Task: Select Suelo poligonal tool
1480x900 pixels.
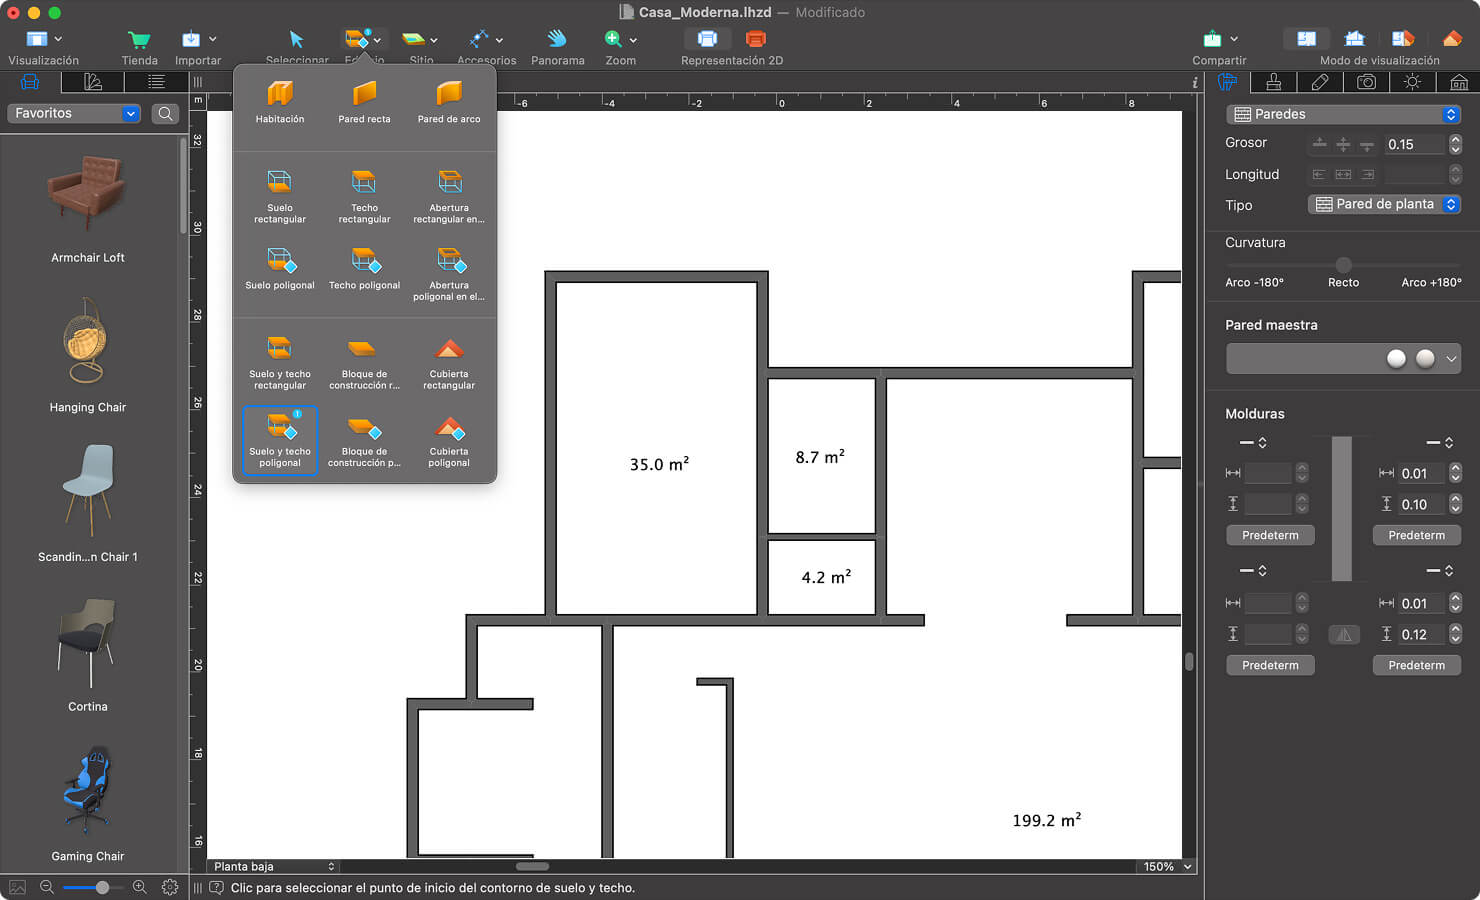Action: pyautogui.click(x=280, y=271)
